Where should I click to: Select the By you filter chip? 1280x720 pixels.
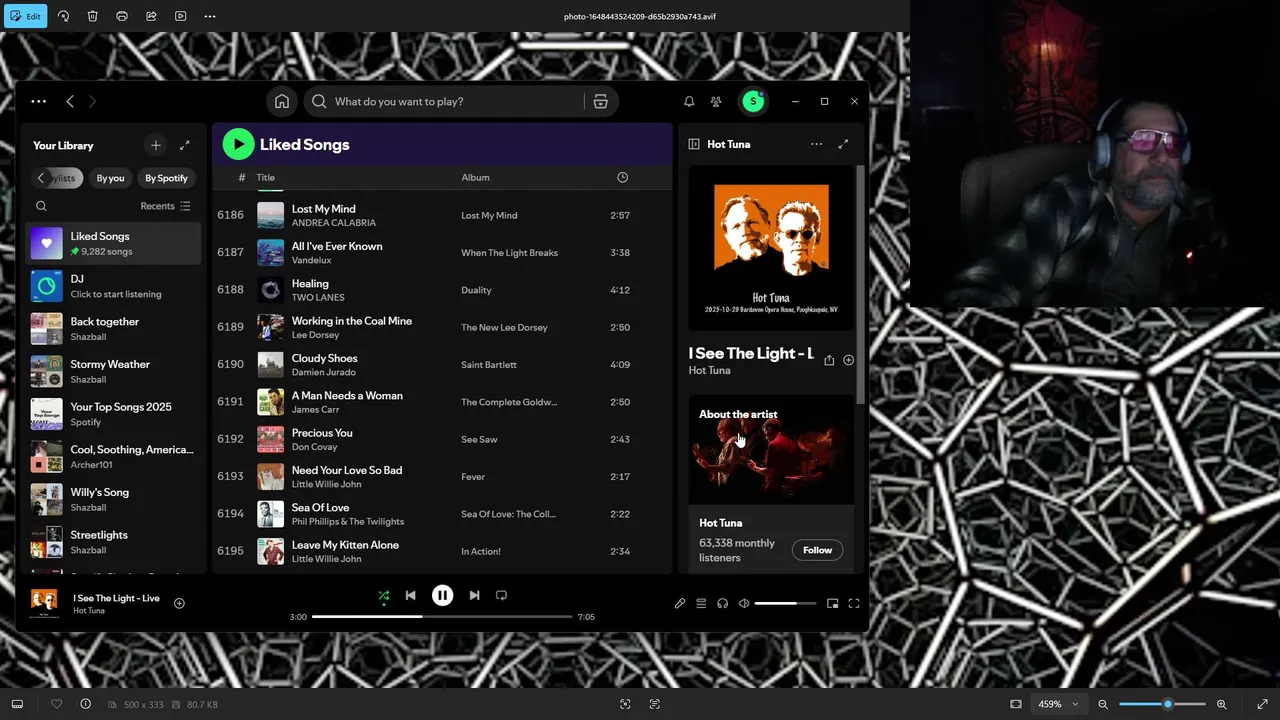(x=110, y=178)
